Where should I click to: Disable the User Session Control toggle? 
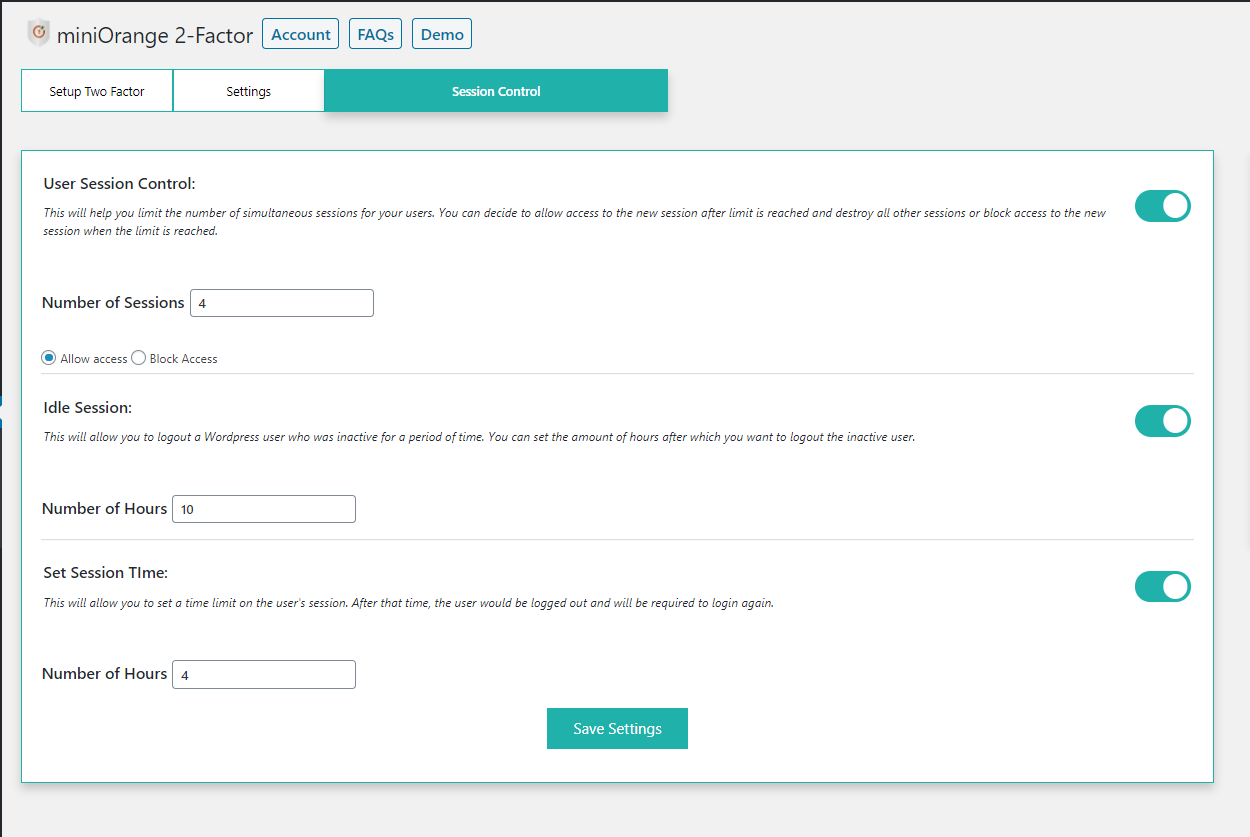click(1163, 206)
